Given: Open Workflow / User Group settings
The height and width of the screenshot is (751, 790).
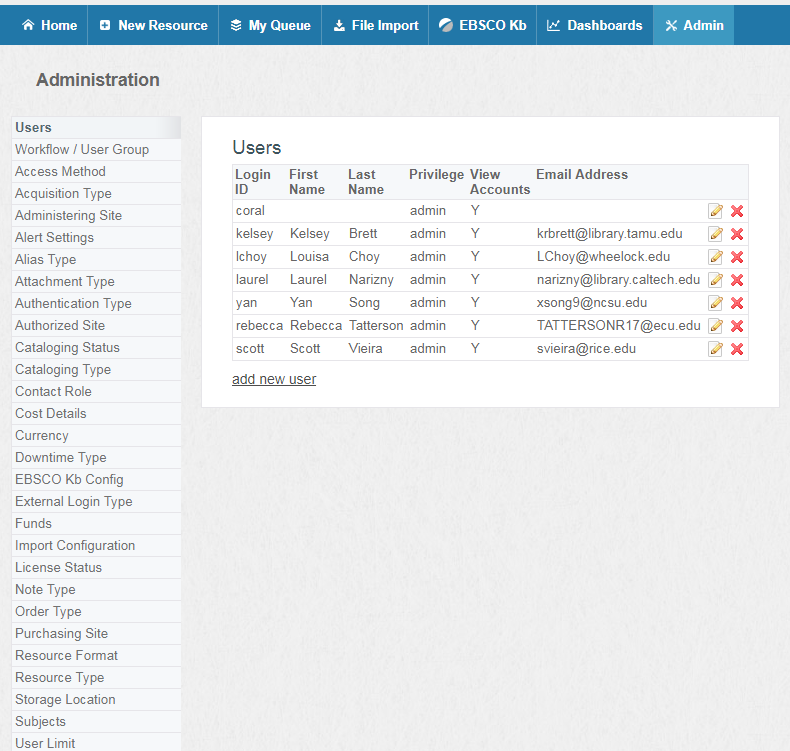Looking at the screenshot, I should pyautogui.click(x=96, y=150).
